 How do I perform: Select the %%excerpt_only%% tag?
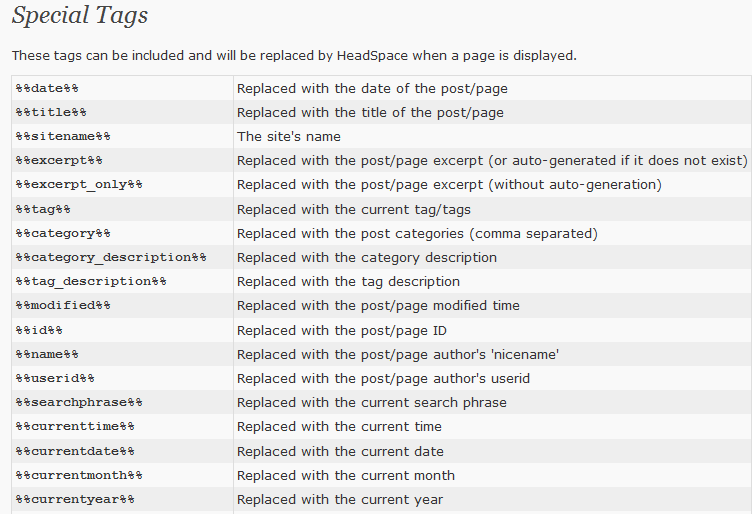[79, 185]
